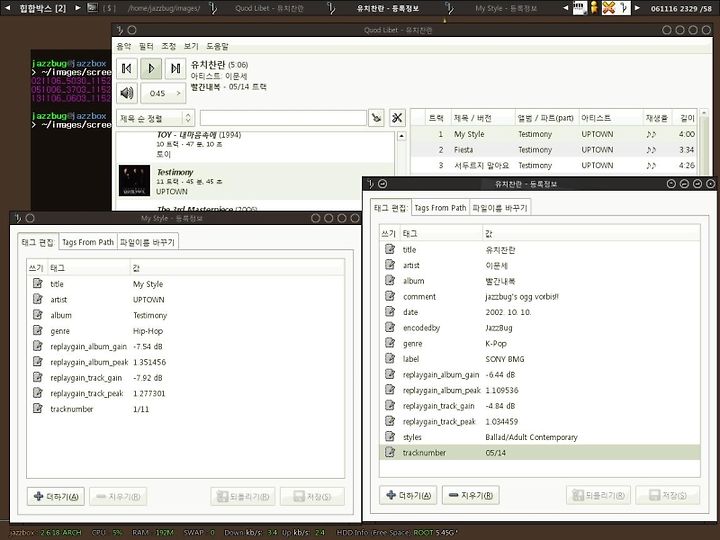Image resolution: width=720 pixels, height=540 pixels.
Task: Open the 필터 menu
Action: (146, 46)
